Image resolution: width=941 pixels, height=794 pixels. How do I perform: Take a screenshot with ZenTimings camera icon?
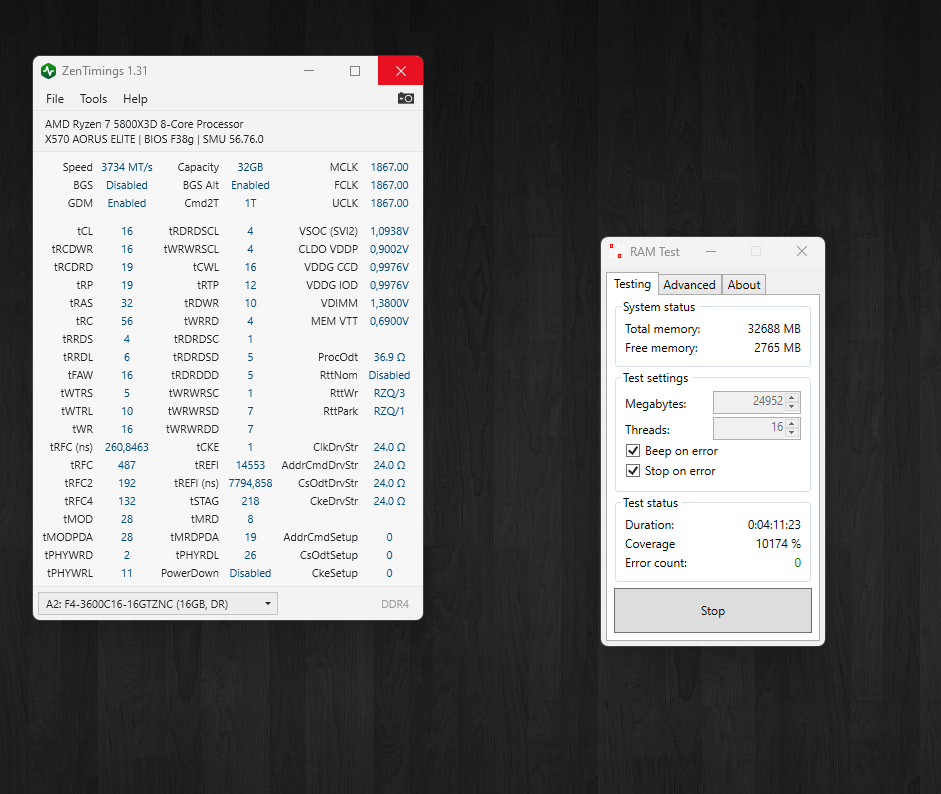click(406, 98)
